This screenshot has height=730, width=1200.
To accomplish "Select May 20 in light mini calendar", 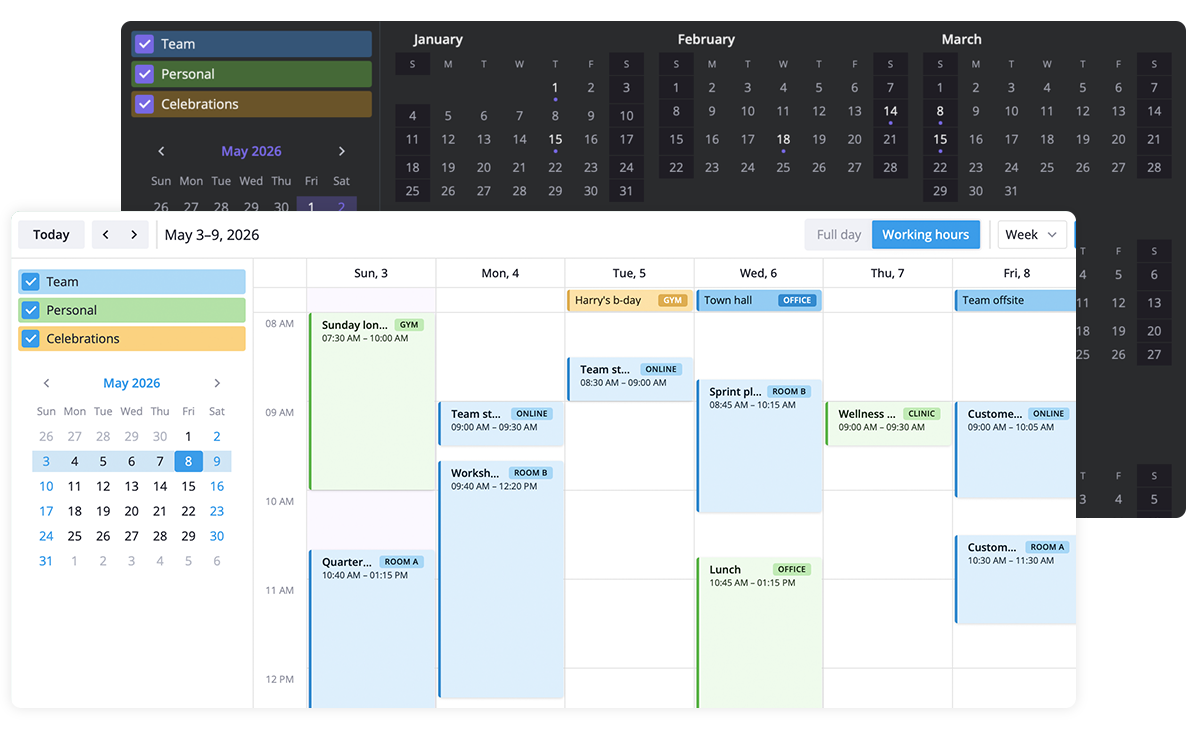I will (131, 511).
